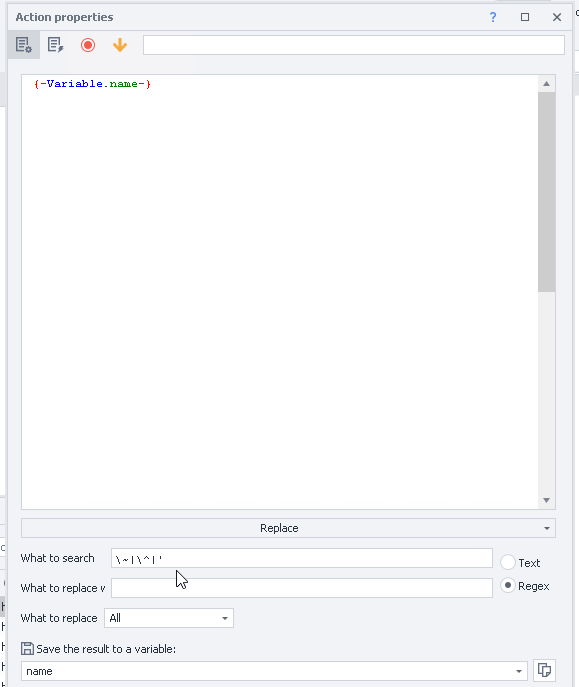This screenshot has height=687, width=579.
Task: Select the Text radio button
Action: coord(508,562)
